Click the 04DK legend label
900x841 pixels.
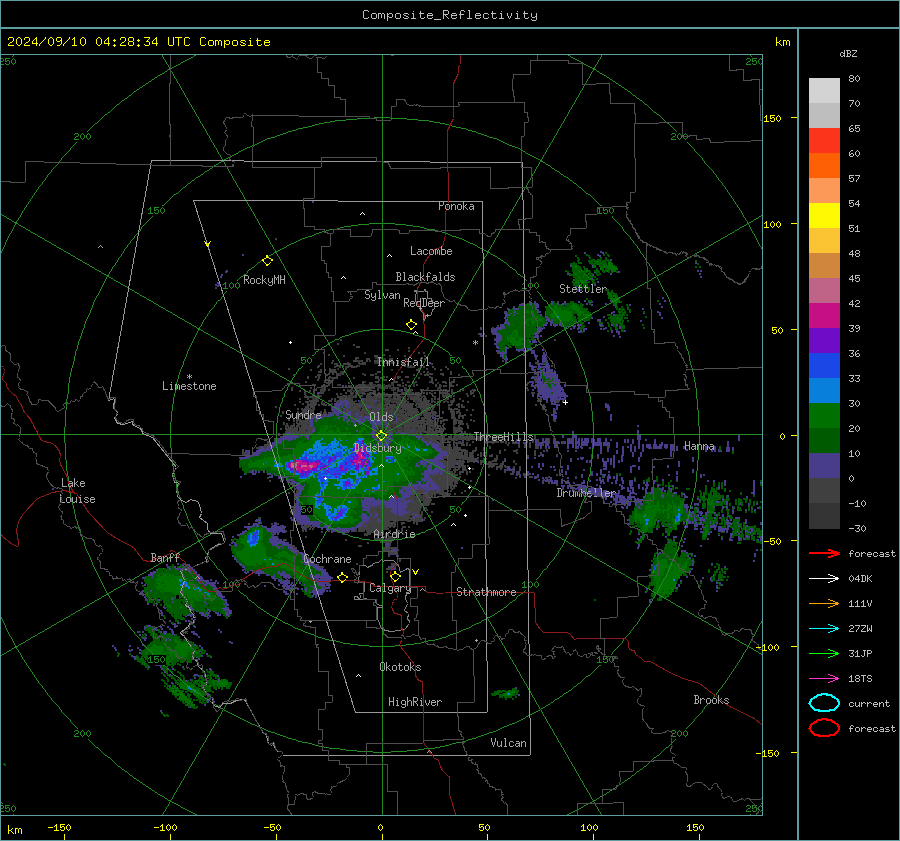coord(860,579)
